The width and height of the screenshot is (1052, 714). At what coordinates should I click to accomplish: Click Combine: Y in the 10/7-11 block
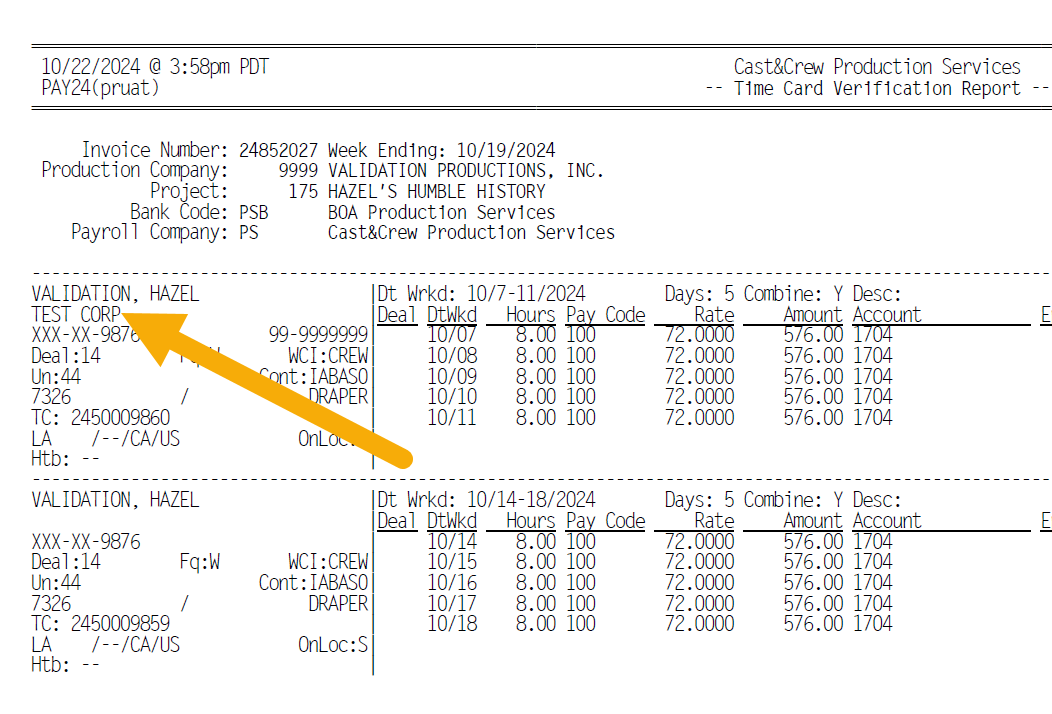tap(793, 294)
